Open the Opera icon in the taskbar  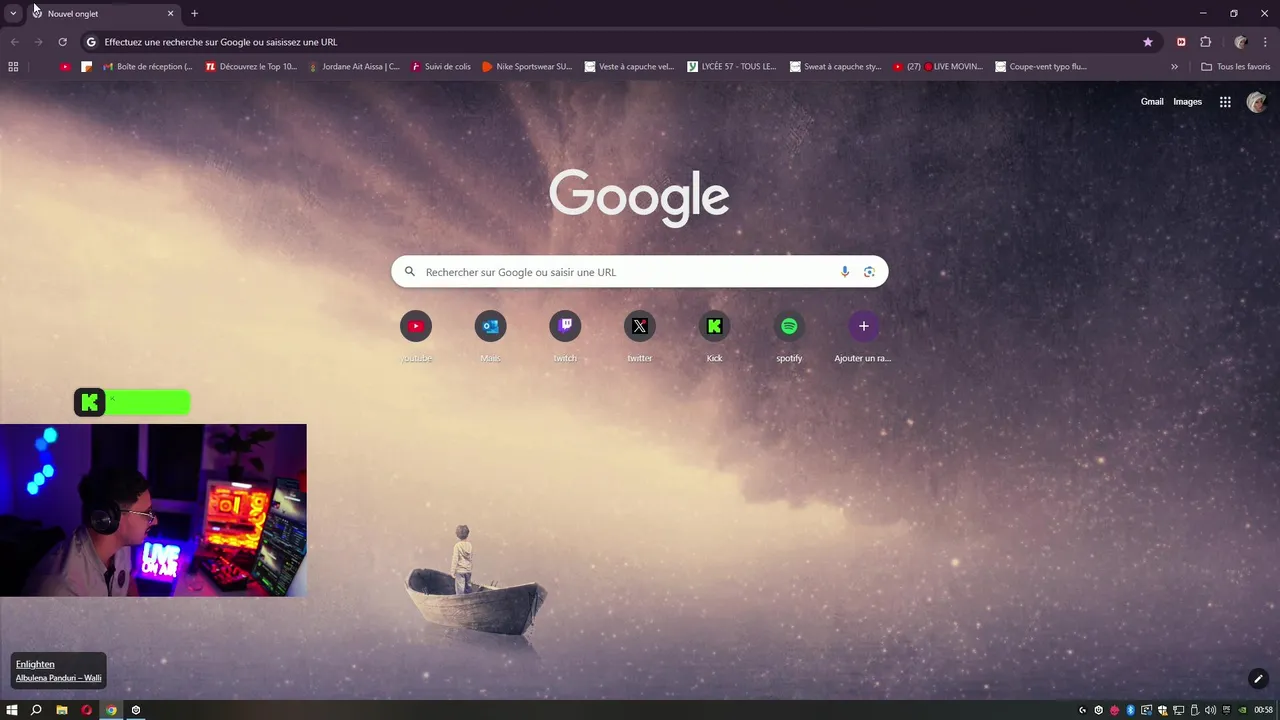click(87, 710)
